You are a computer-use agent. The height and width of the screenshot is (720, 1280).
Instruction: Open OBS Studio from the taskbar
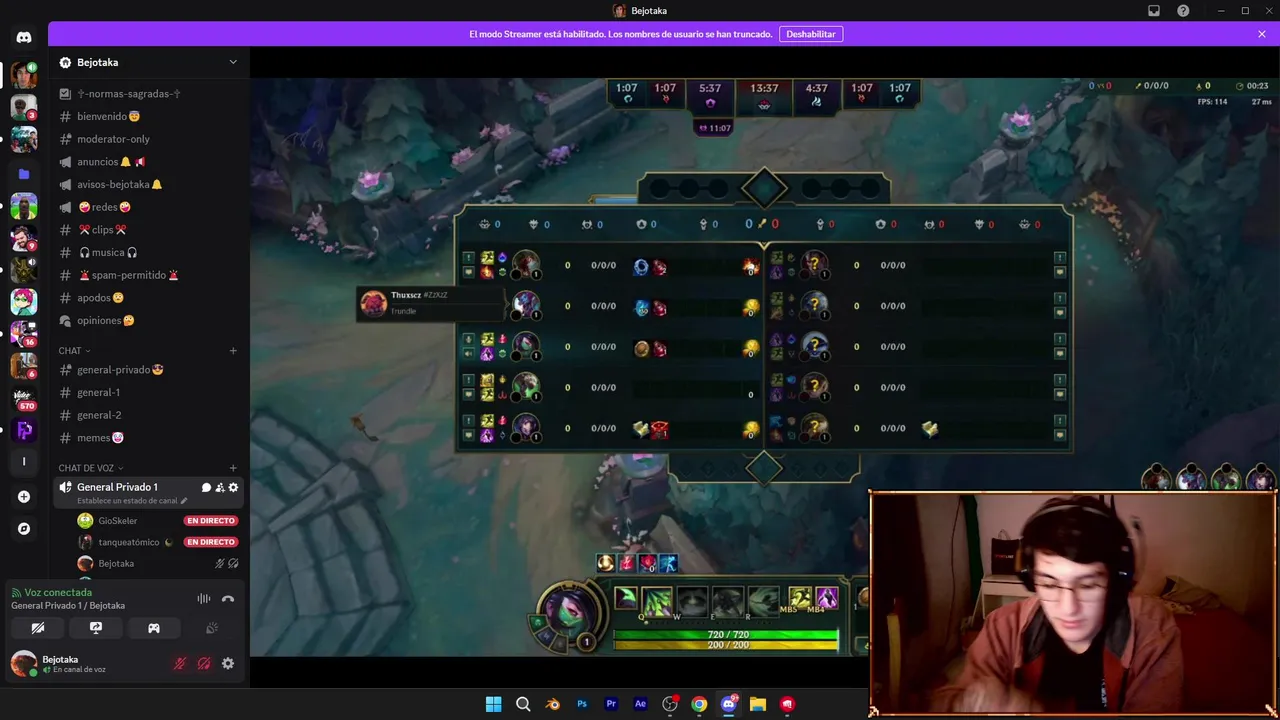coord(670,704)
